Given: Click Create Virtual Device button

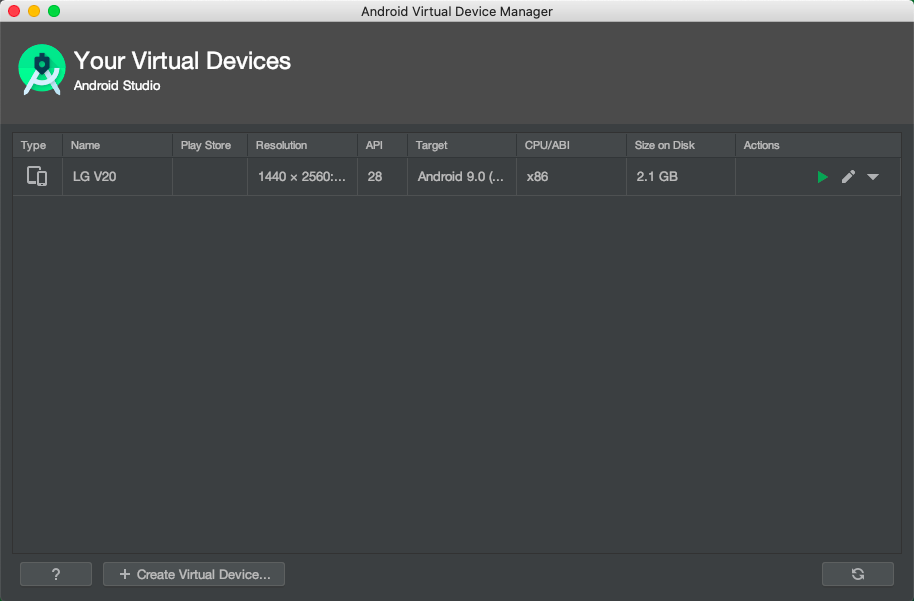Looking at the screenshot, I should tap(194, 574).
